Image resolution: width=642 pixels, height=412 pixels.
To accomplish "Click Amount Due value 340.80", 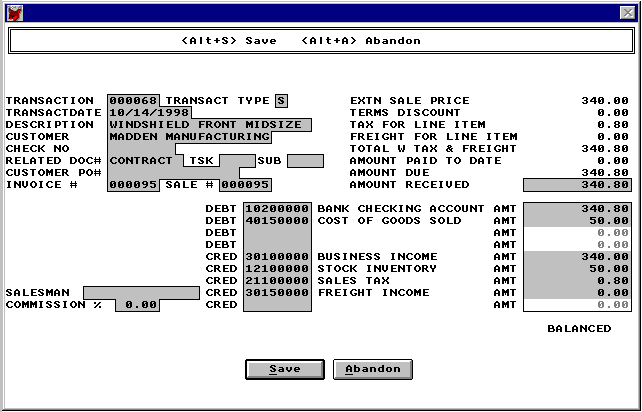I will [605, 173].
